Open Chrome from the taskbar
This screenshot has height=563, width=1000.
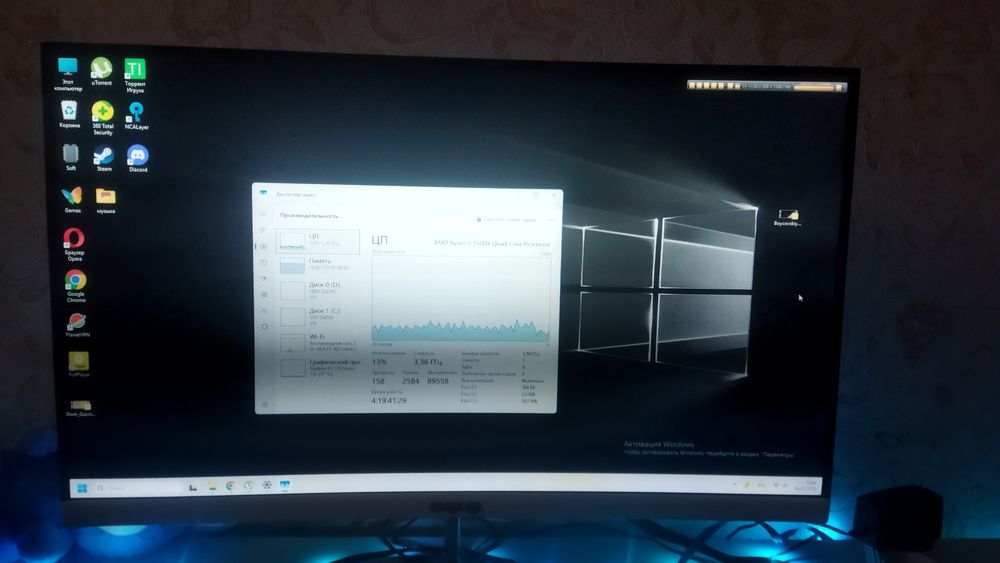(x=230, y=486)
